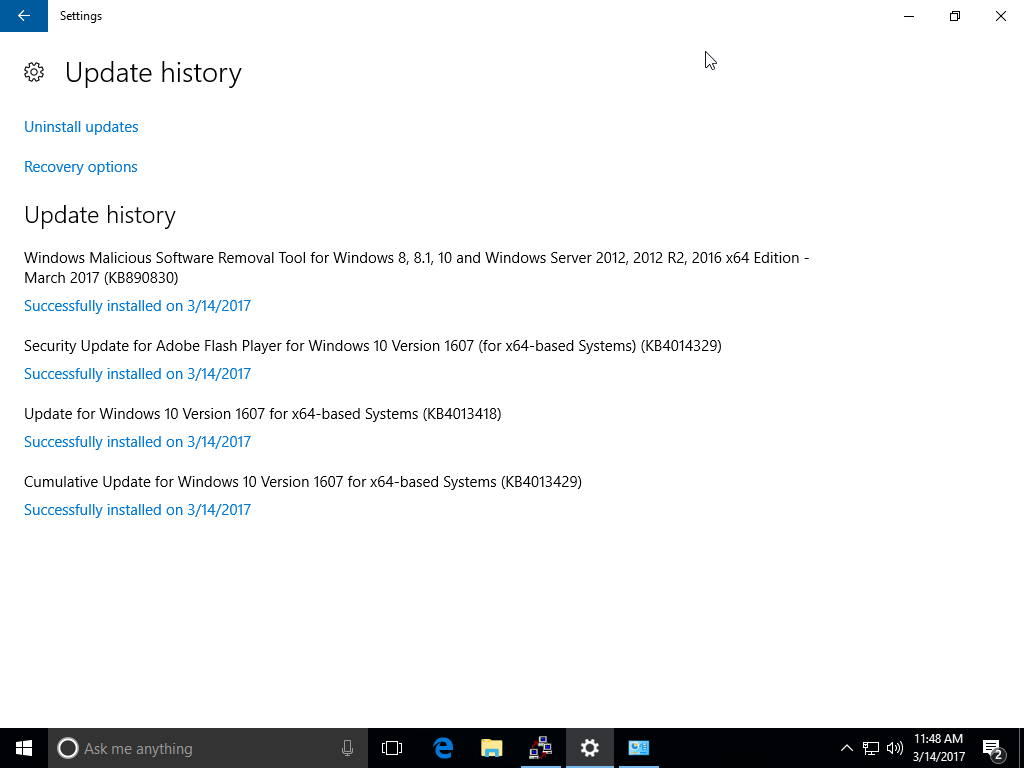
Task: View install status for Cumulative Update KB4013429
Action: (137, 509)
